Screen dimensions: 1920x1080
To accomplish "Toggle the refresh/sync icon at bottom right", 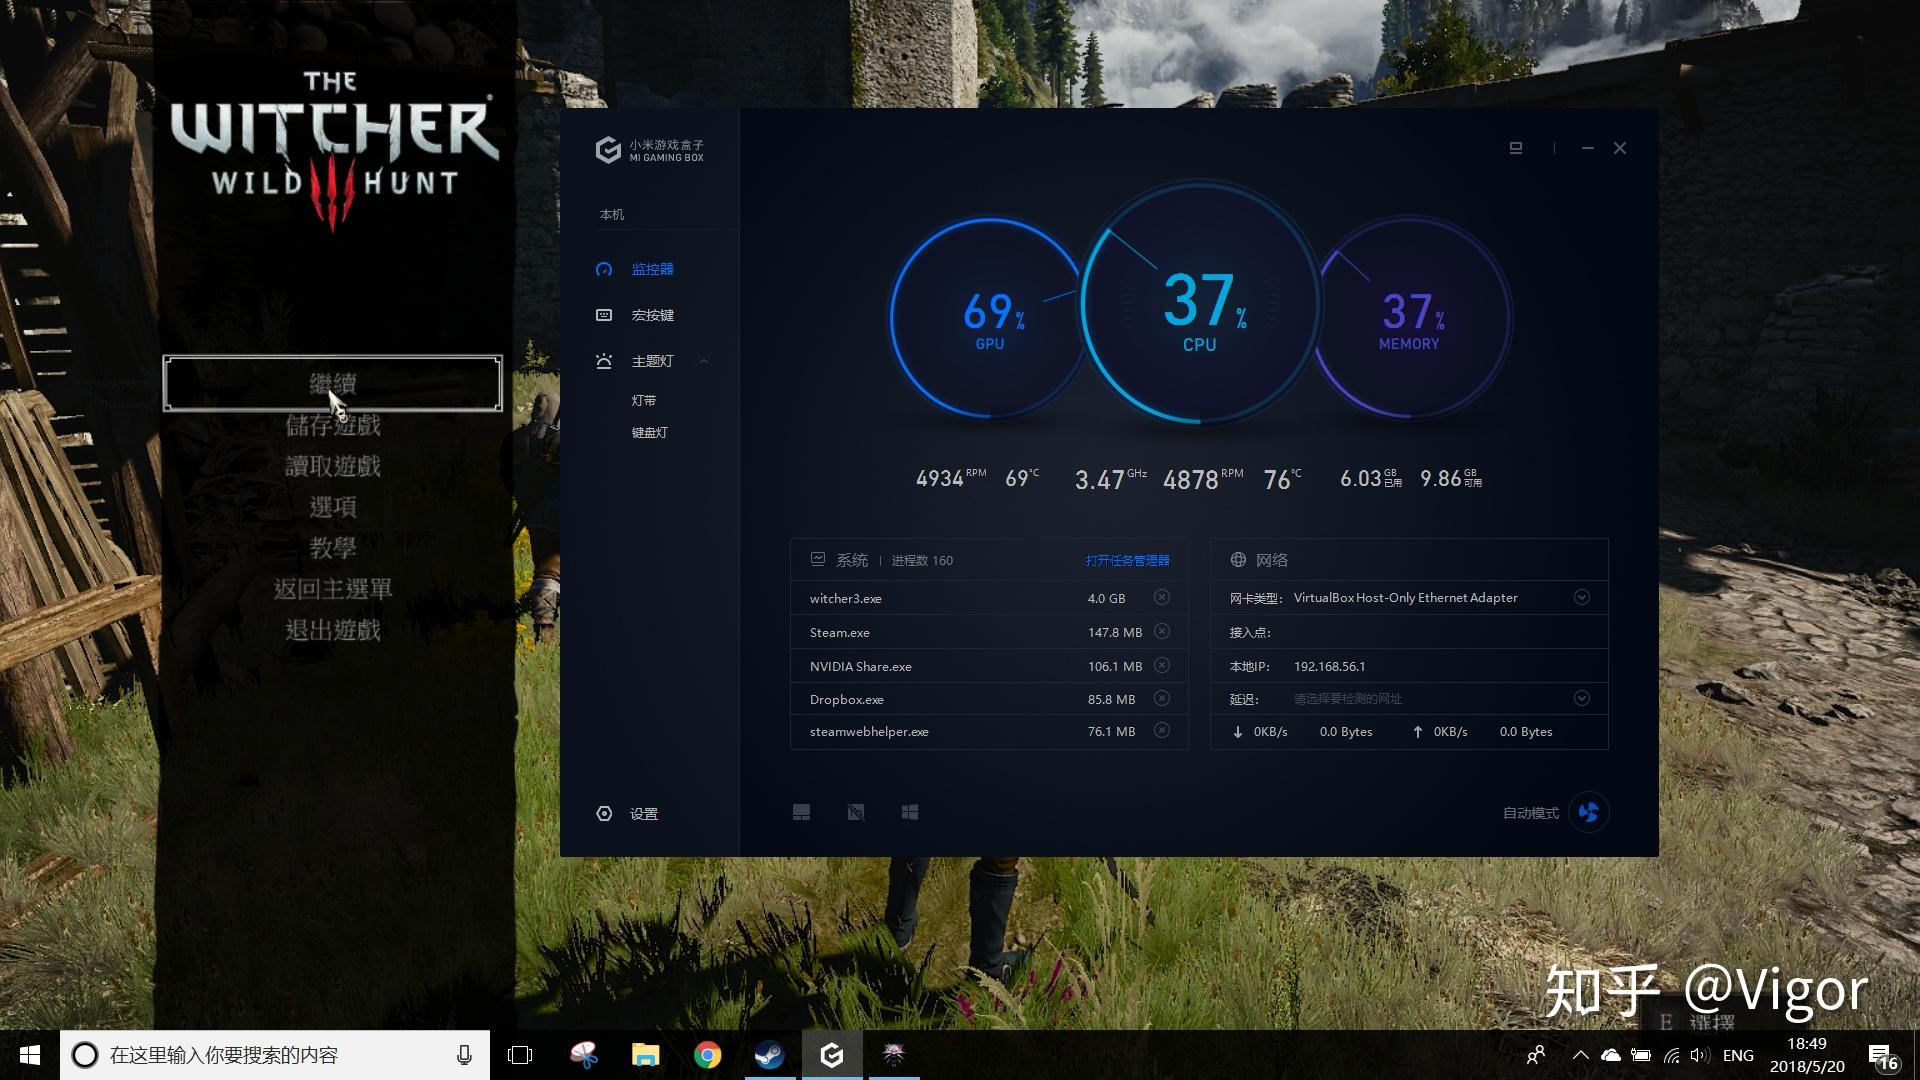I will pyautogui.click(x=1590, y=812).
